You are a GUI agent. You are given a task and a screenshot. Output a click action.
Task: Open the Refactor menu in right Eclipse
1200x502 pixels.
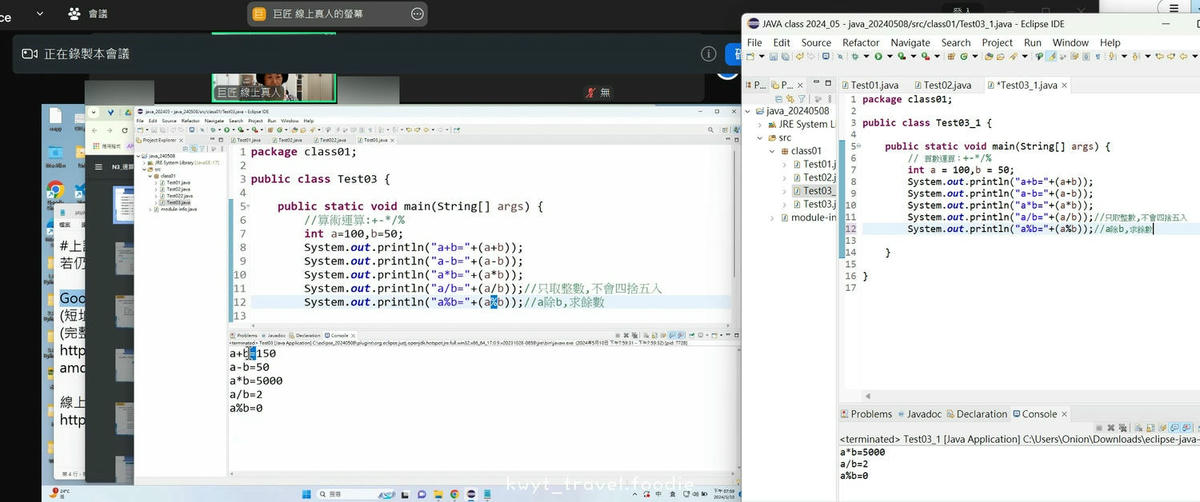point(861,43)
